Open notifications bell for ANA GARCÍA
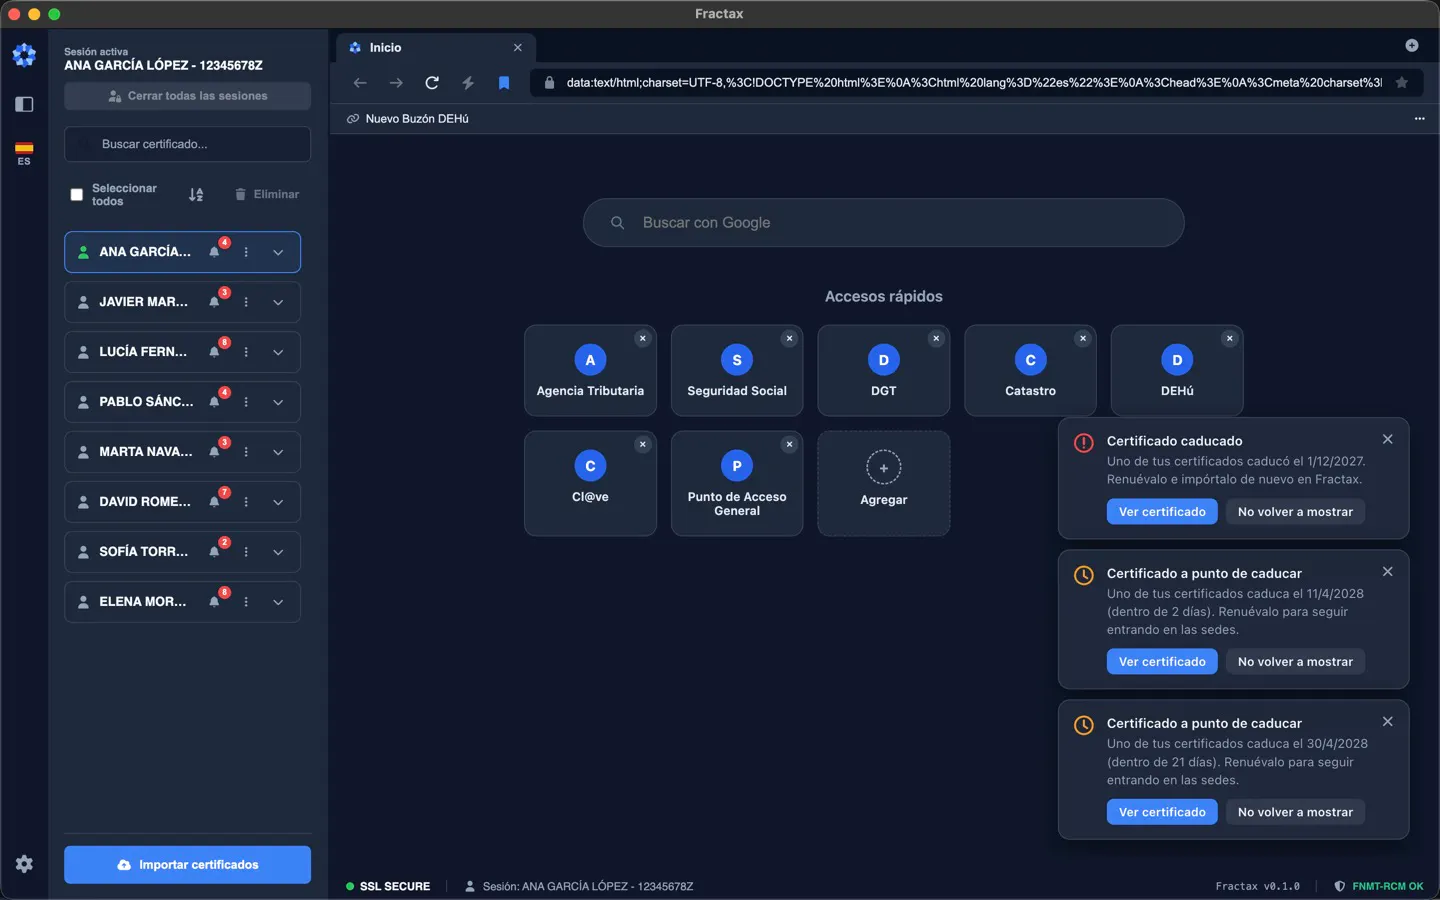 (214, 252)
